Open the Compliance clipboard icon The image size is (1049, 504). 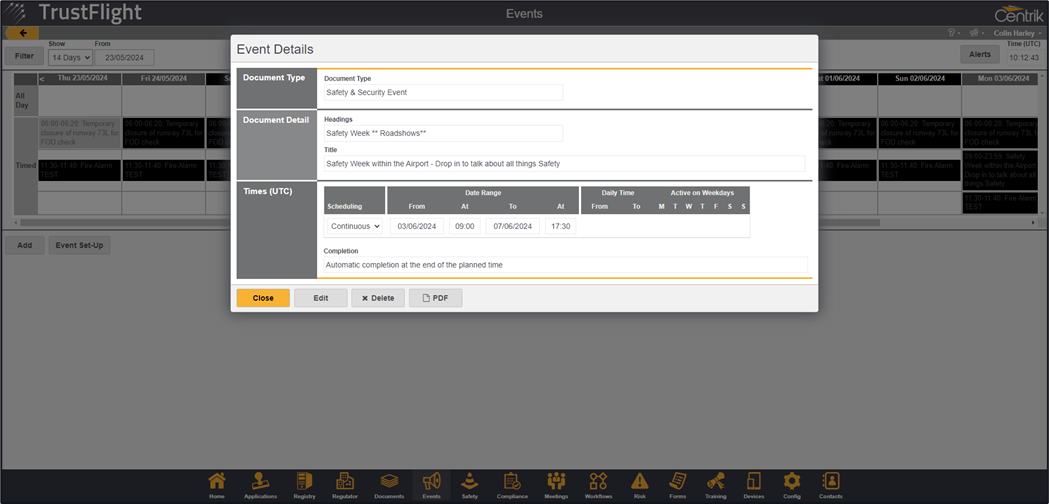[512, 484]
